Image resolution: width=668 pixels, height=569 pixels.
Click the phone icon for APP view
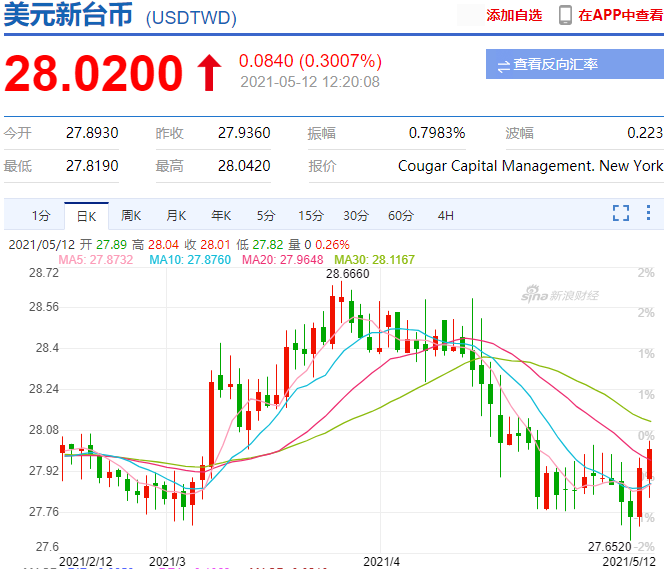click(565, 15)
